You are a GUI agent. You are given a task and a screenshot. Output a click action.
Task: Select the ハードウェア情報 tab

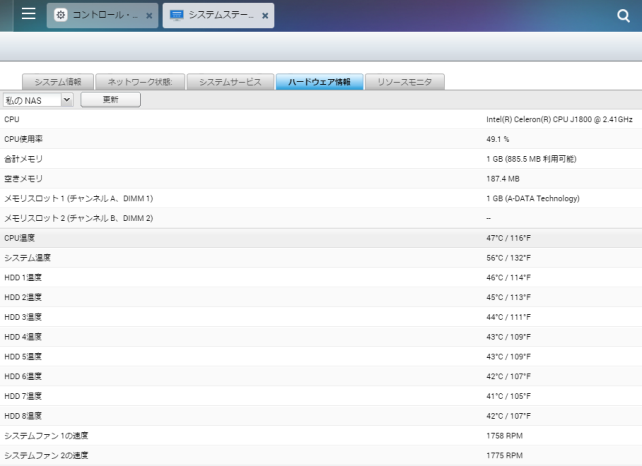[319, 82]
